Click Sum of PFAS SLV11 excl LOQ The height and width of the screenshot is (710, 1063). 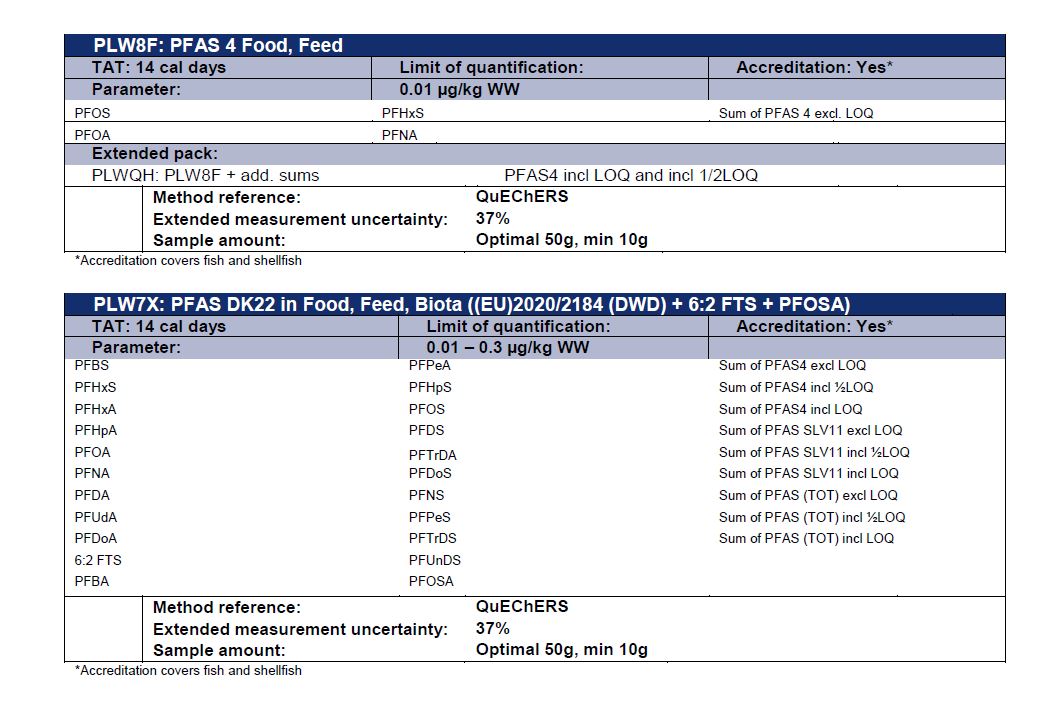pos(810,430)
